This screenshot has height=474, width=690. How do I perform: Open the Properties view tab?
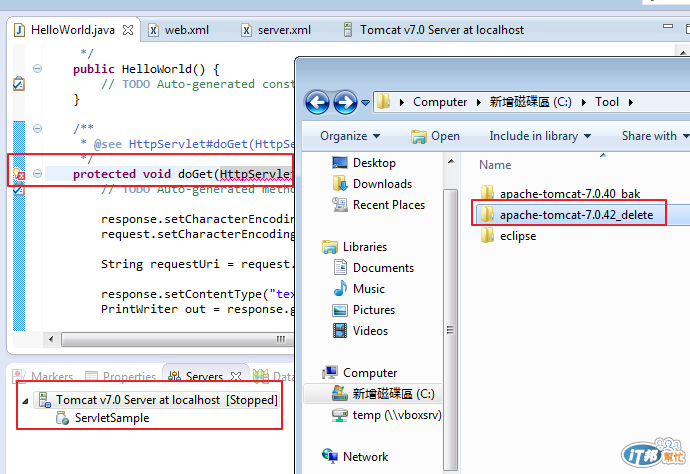pyautogui.click(x=121, y=376)
